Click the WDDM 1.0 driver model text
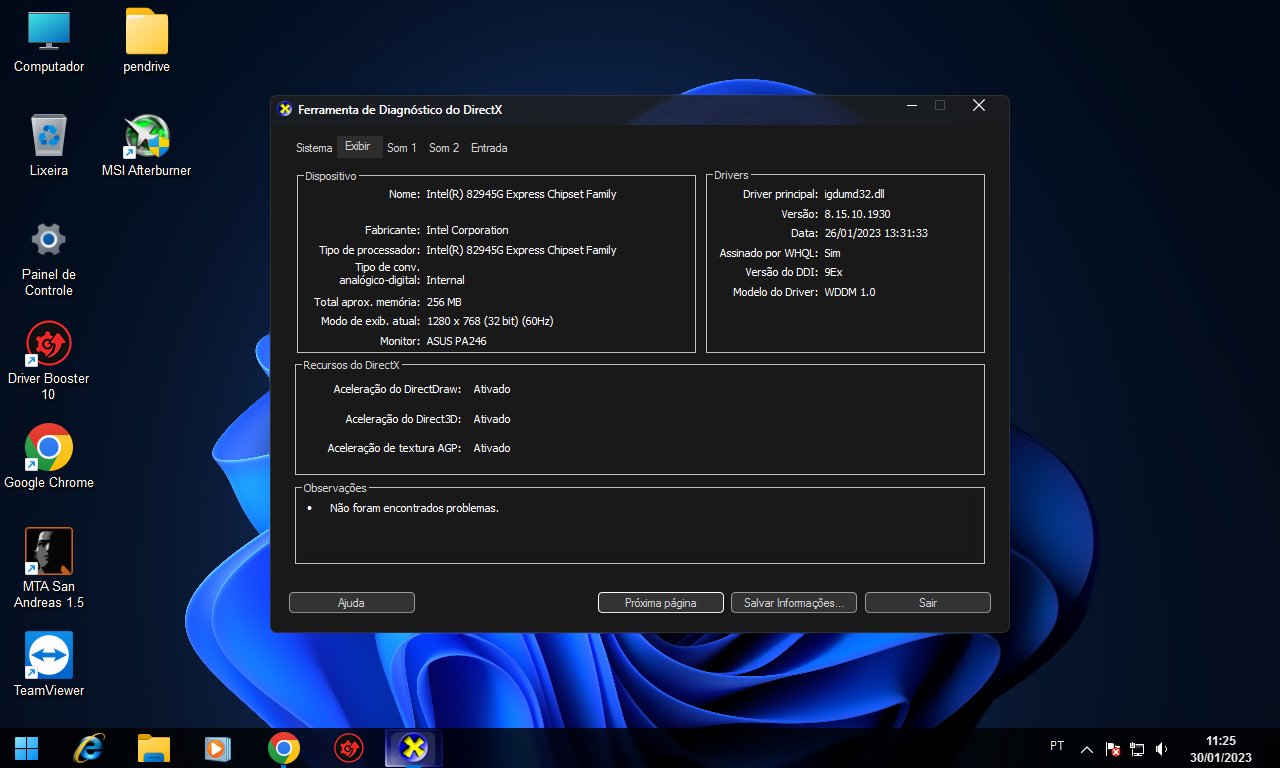Viewport: 1280px width, 768px height. 849,292
